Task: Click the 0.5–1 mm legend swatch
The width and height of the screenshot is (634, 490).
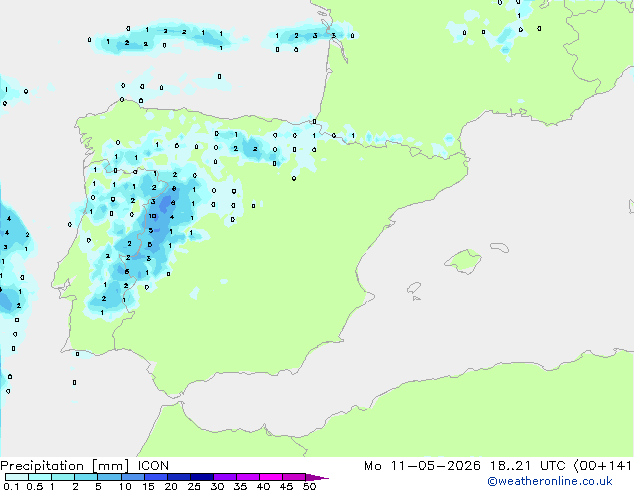Action: (40, 477)
